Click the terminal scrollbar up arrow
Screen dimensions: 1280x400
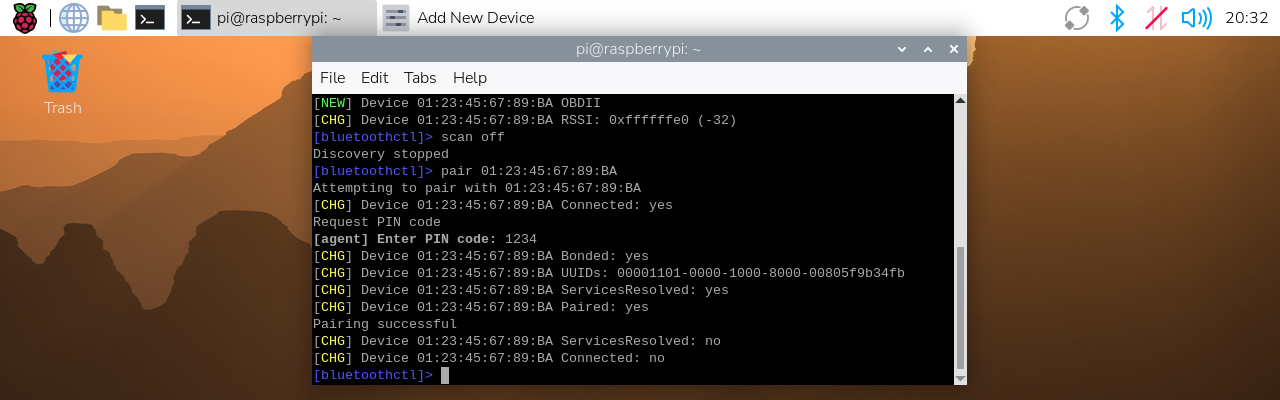click(961, 100)
